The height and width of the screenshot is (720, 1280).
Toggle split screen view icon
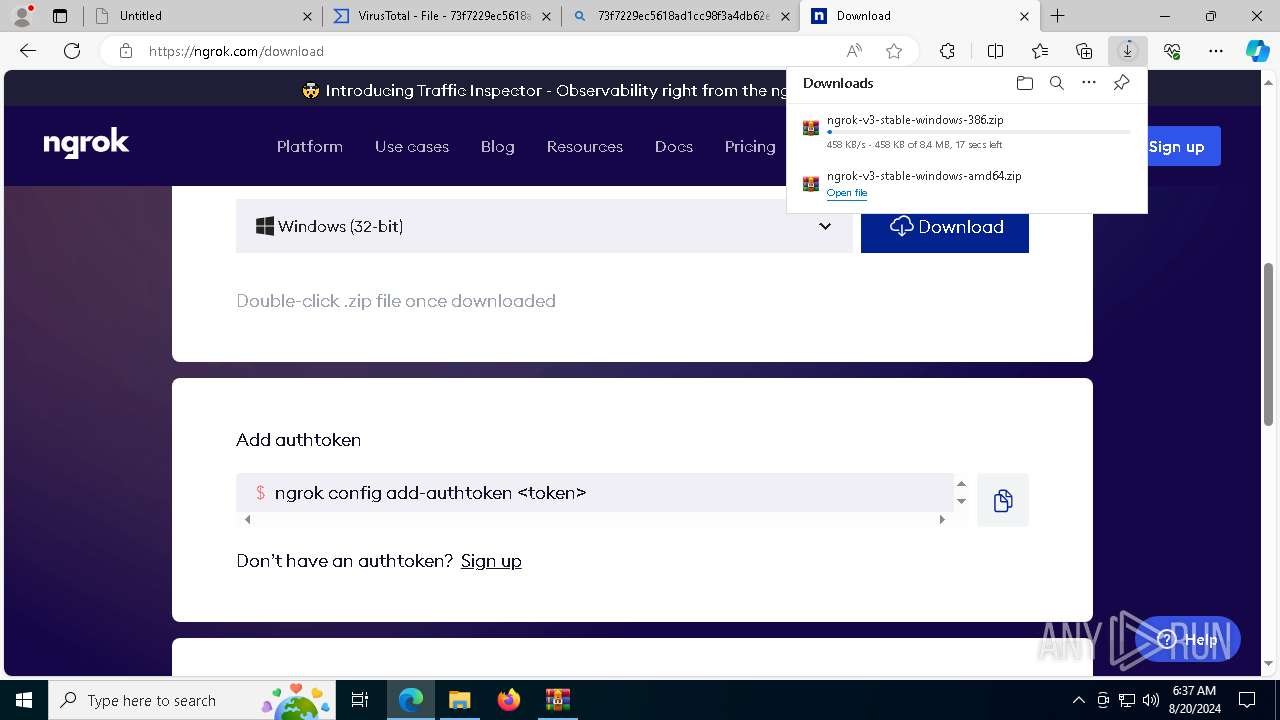[995, 51]
